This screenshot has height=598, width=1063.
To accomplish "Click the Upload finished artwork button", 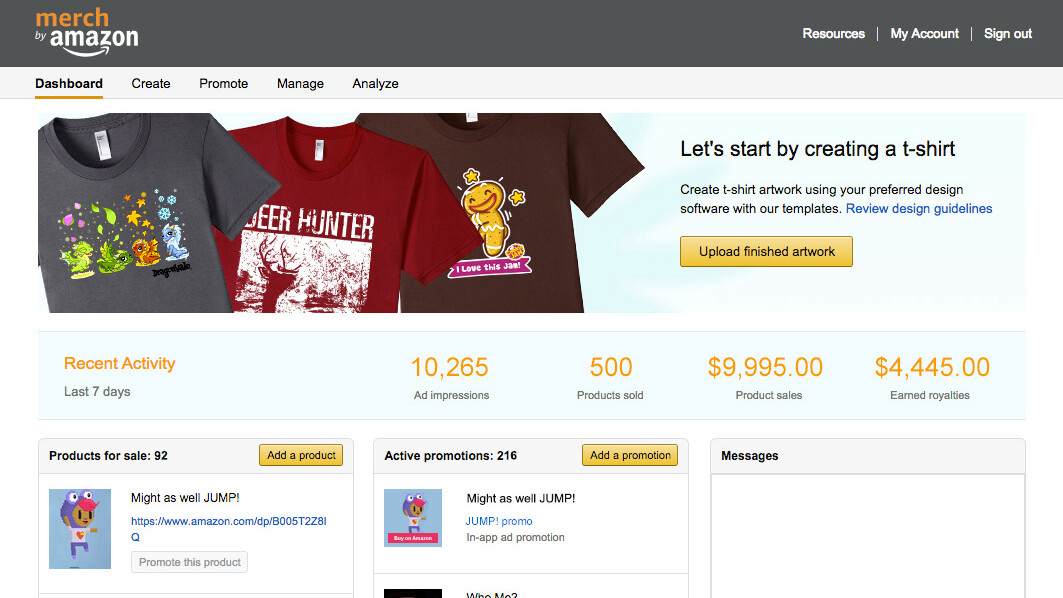I will 766,251.
